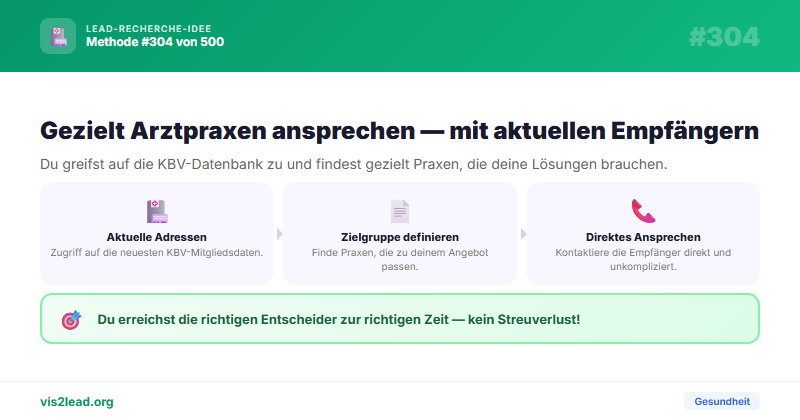Viewport: 800px width, 420px height.
Task: Open the vis2lead.org link
Action: pyautogui.click(x=77, y=402)
